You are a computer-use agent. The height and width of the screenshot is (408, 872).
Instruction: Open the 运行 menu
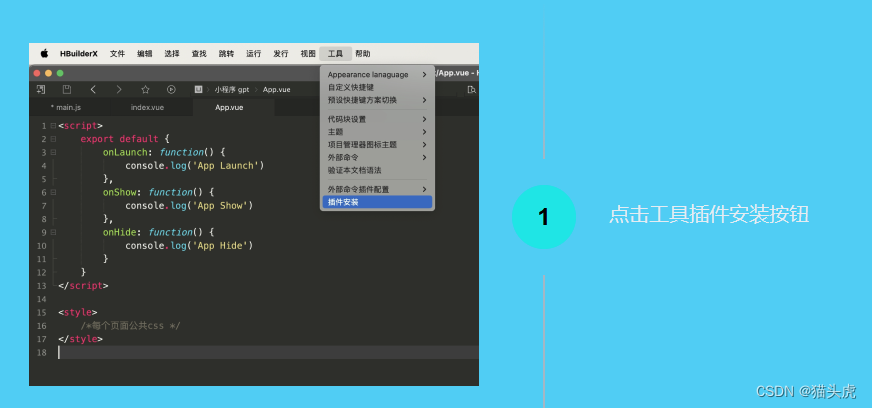click(x=254, y=53)
